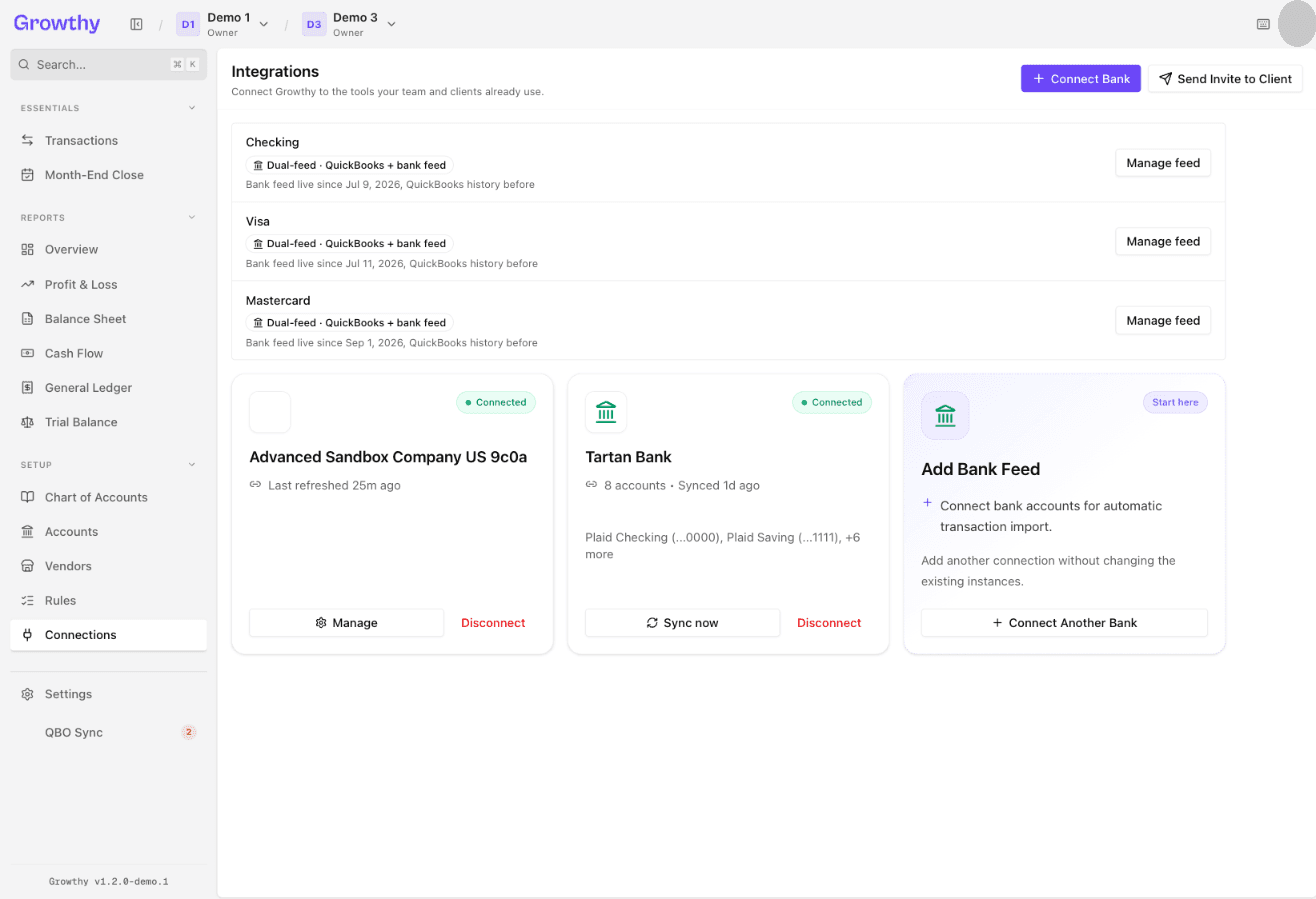Screen dimensions: 1316x899
Task: Click QBO Sync notification badge 2
Action: click(188, 733)
